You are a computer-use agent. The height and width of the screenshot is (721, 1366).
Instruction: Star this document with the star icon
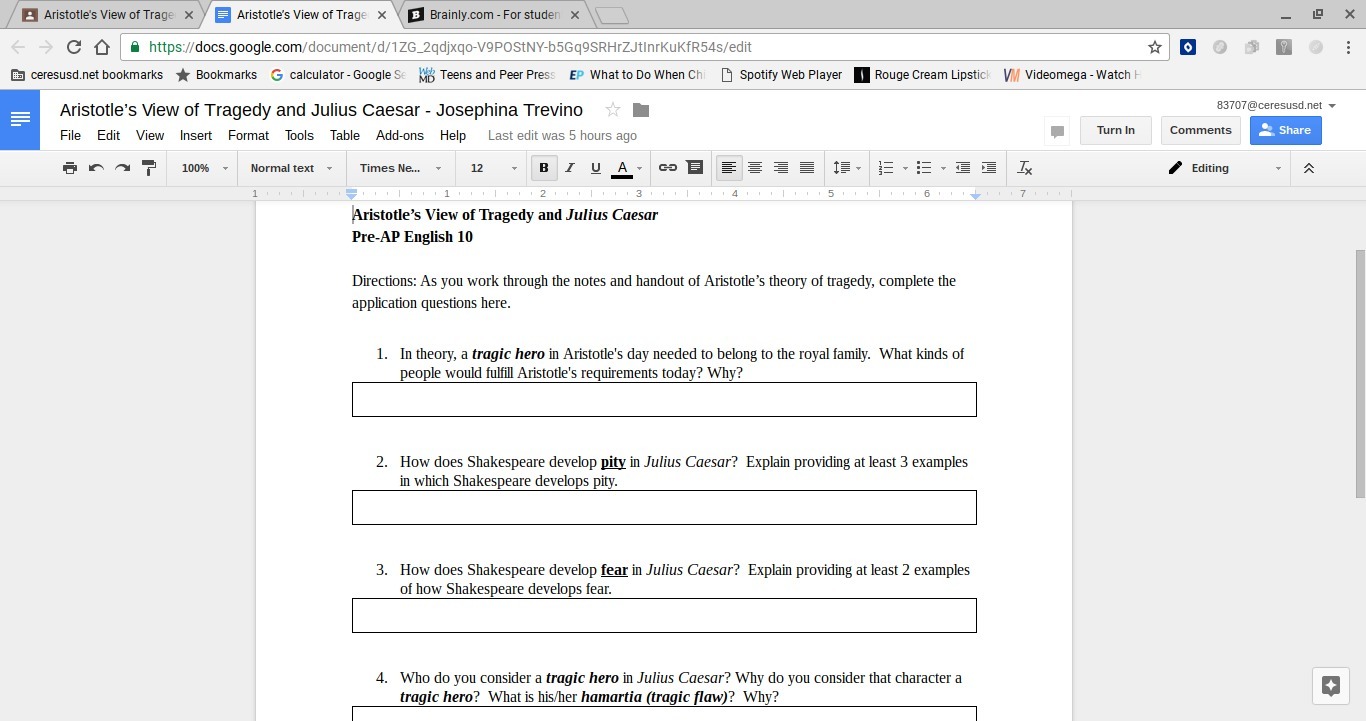pos(613,110)
